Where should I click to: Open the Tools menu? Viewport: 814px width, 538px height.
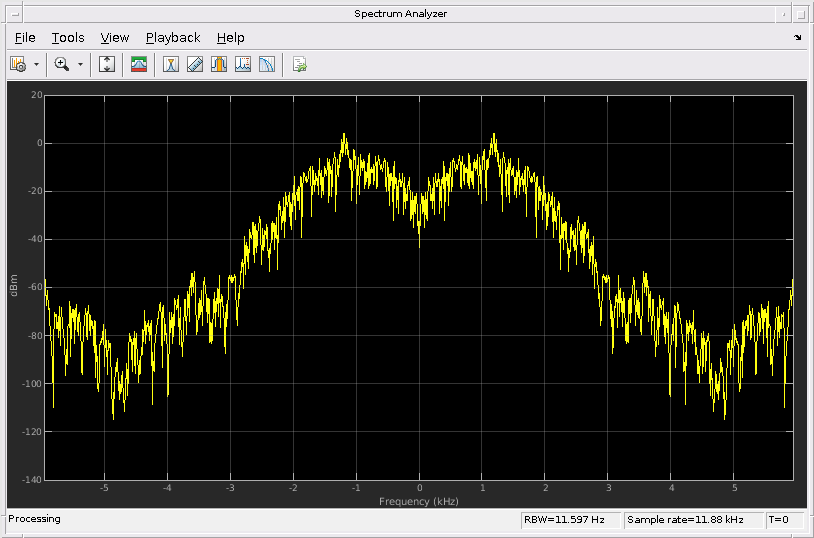(x=68, y=38)
